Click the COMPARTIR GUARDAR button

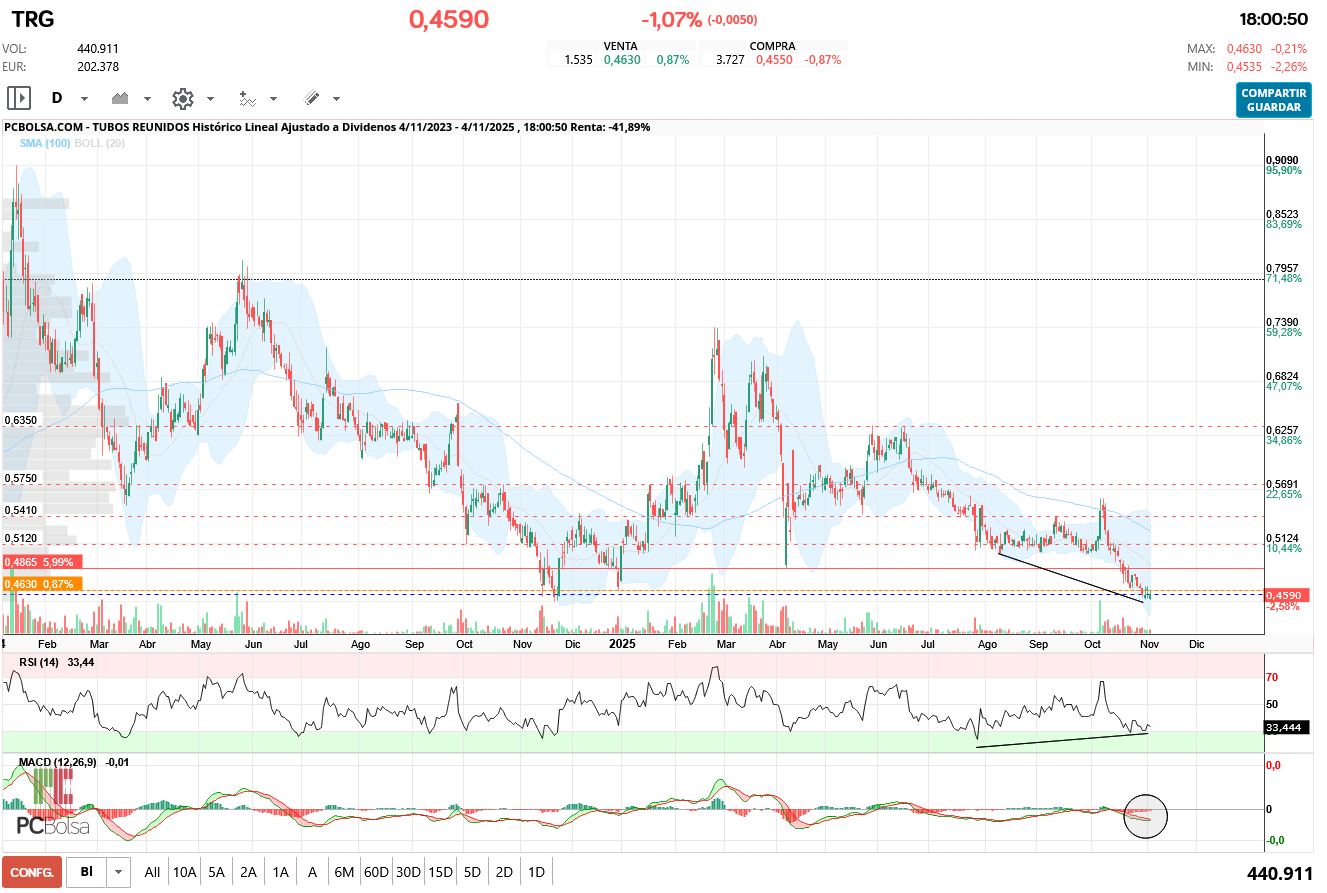(1273, 100)
